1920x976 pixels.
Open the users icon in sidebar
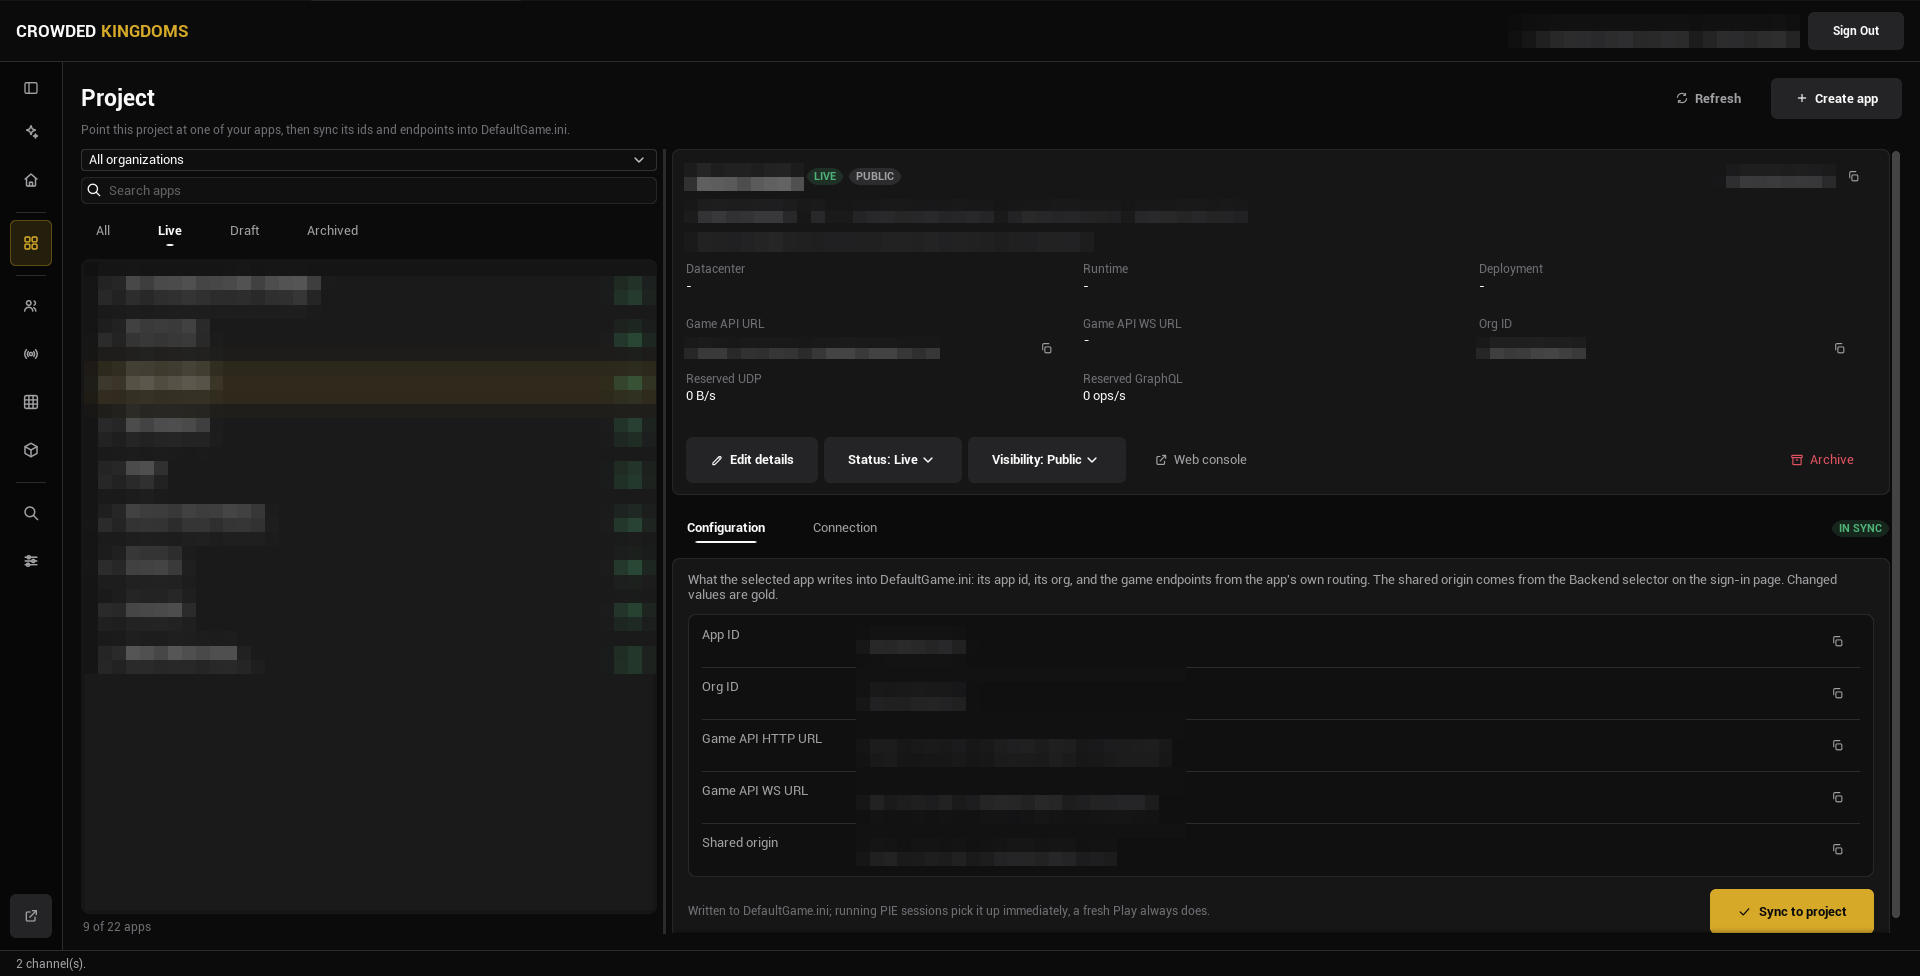31,306
